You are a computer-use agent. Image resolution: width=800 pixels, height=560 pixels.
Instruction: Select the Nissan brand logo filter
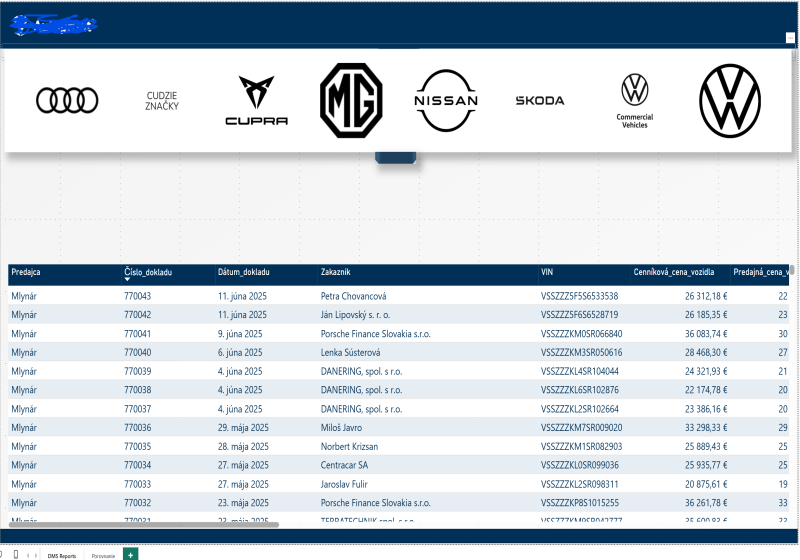(x=446, y=100)
